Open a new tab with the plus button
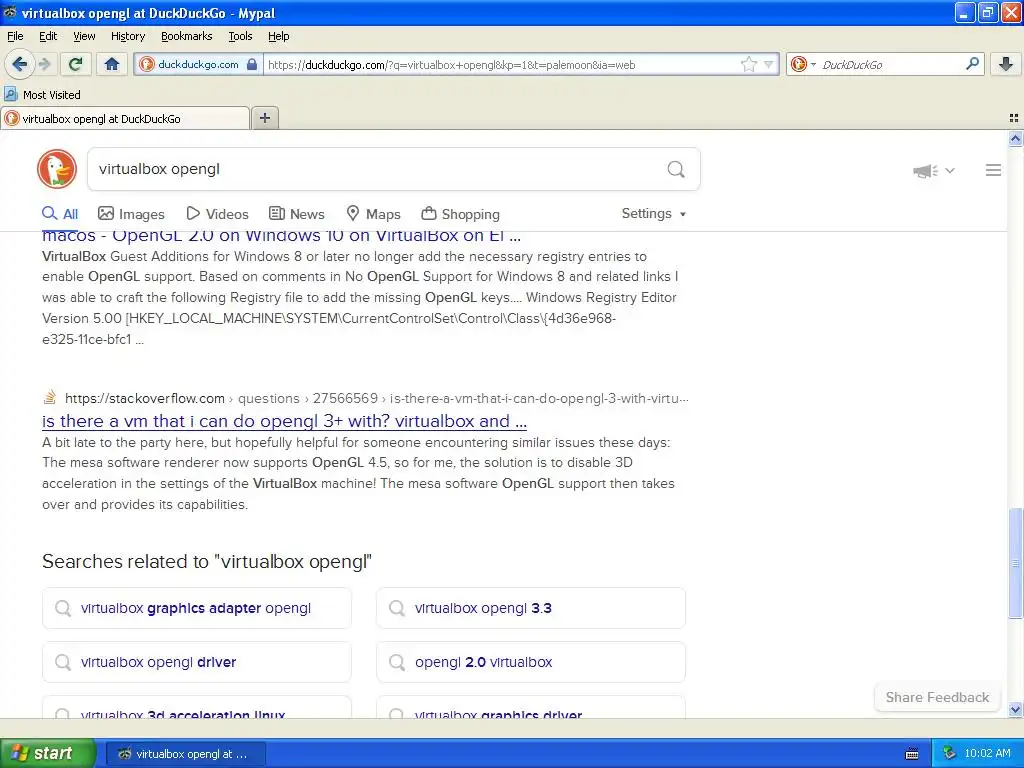1024x768 pixels. [264, 118]
